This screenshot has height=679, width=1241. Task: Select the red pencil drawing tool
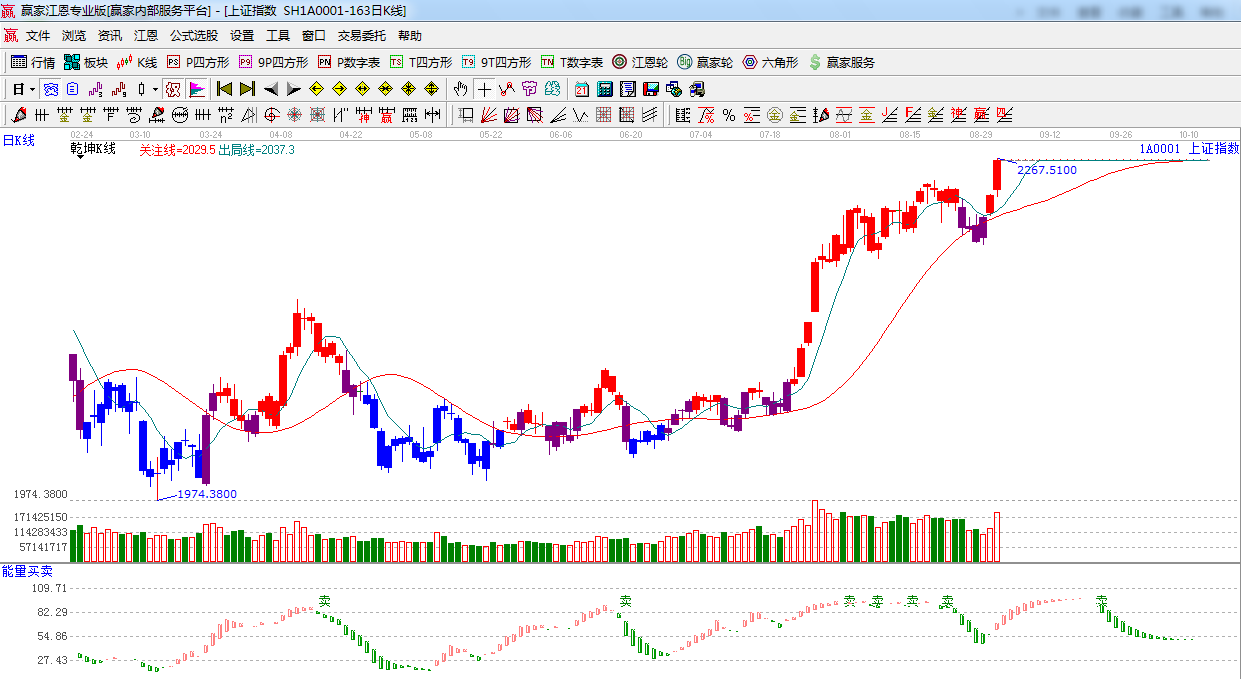click(x=17, y=115)
